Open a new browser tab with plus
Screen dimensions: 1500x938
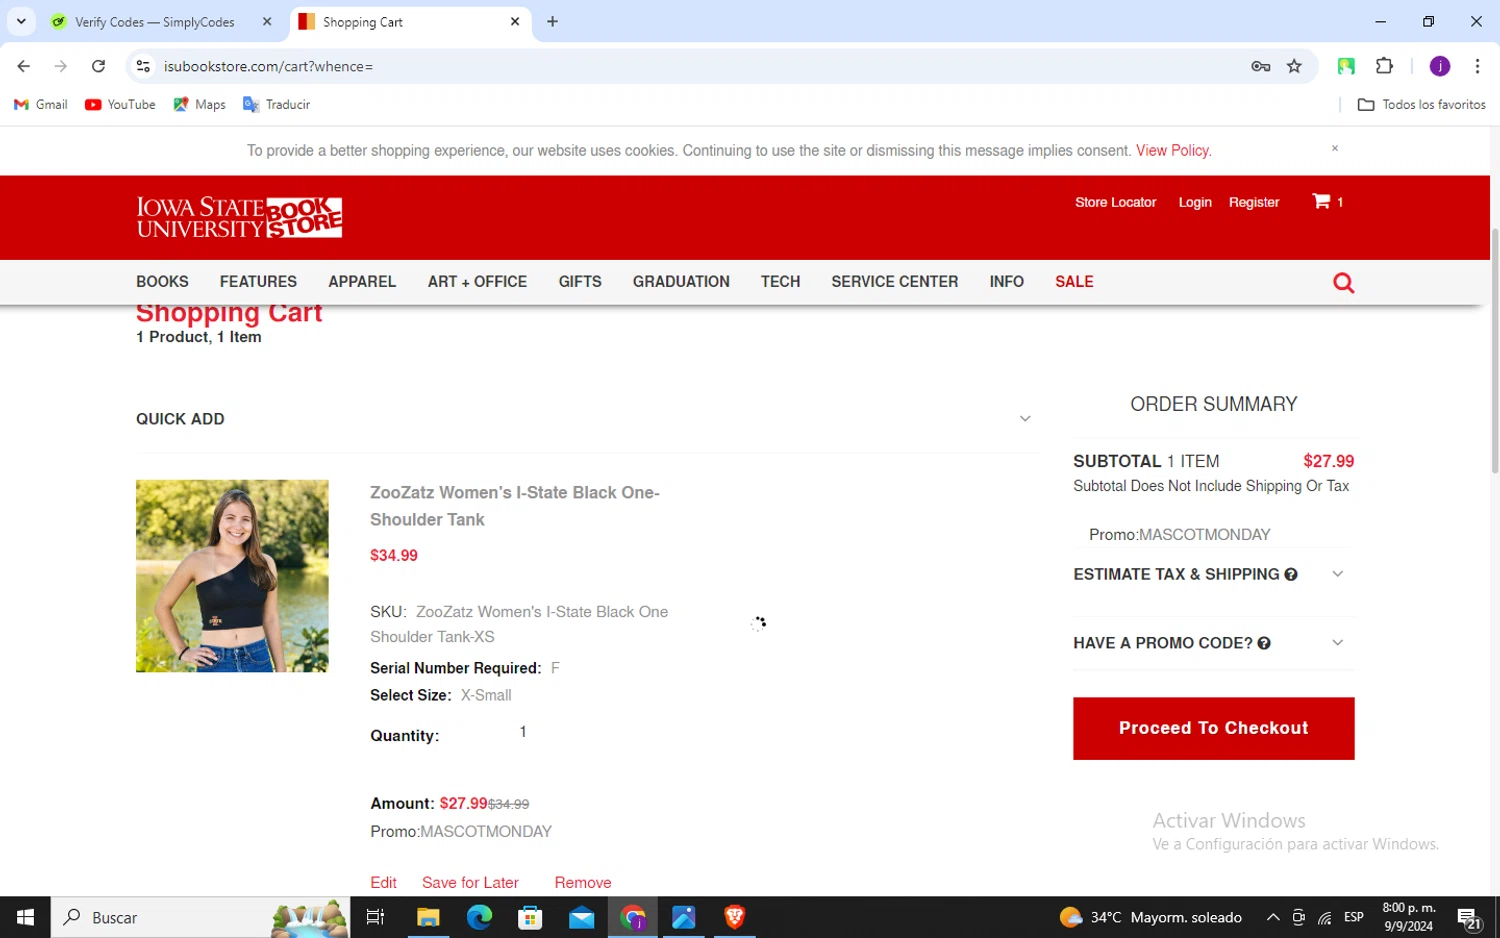[552, 21]
